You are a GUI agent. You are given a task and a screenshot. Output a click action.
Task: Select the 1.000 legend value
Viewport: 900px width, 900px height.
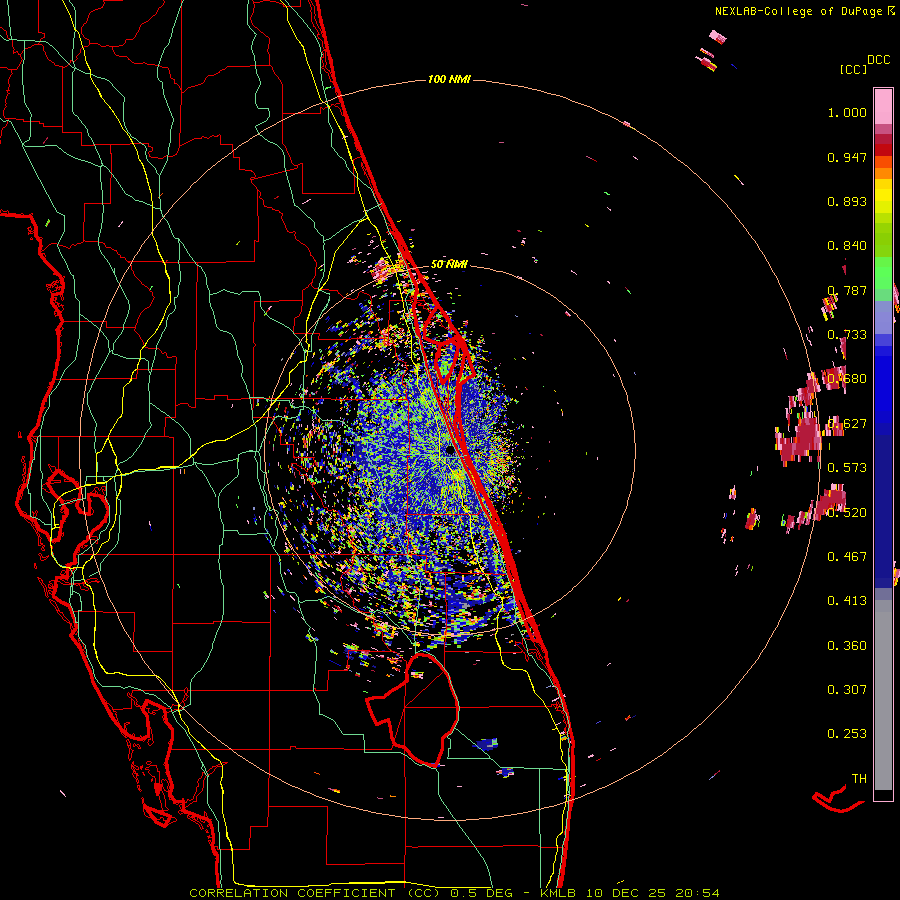tap(847, 112)
